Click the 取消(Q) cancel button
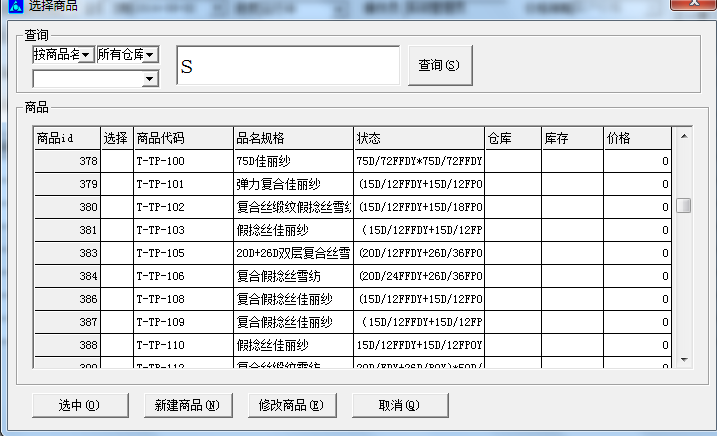Viewport: 717px width, 436px height. coord(400,405)
